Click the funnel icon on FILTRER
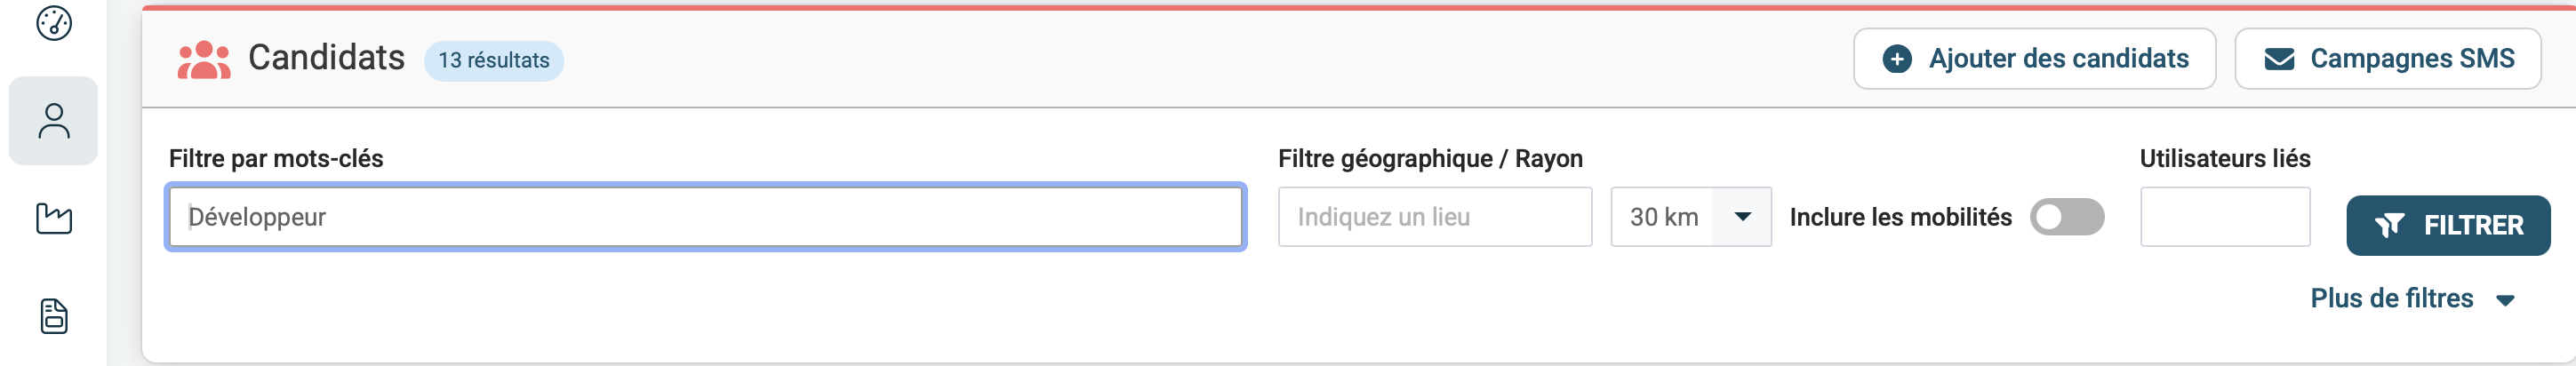The height and width of the screenshot is (366, 2576). pos(2389,226)
